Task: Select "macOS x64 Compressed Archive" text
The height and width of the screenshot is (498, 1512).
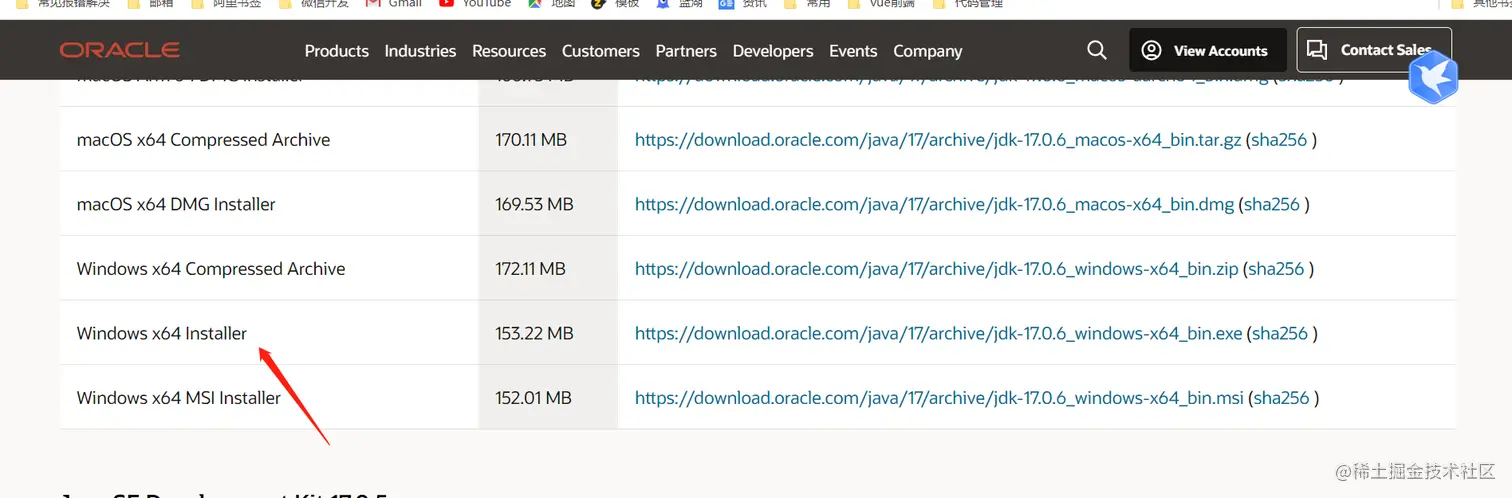Action: point(203,140)
